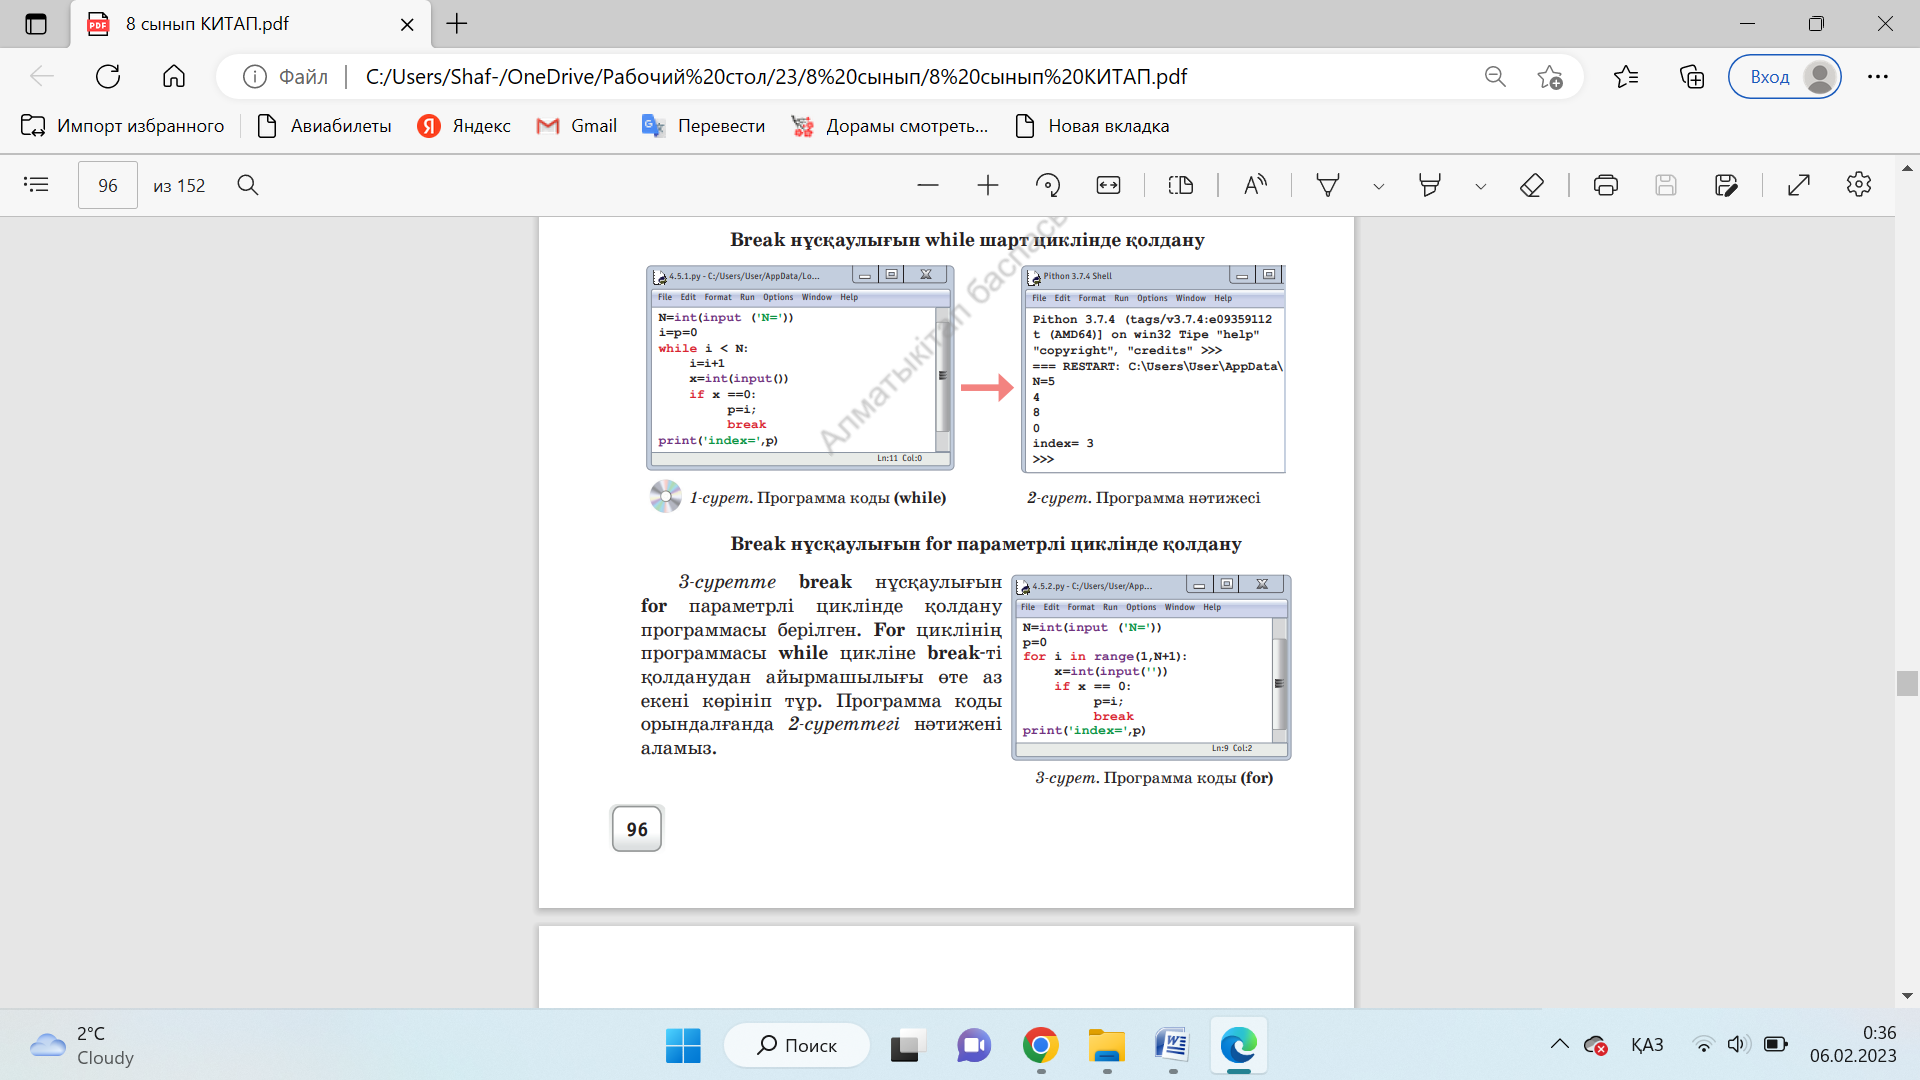Viewport: 1920px width, 1080px height.
Task: Start Read aloud for the PDF
Action: (1255, 185)
